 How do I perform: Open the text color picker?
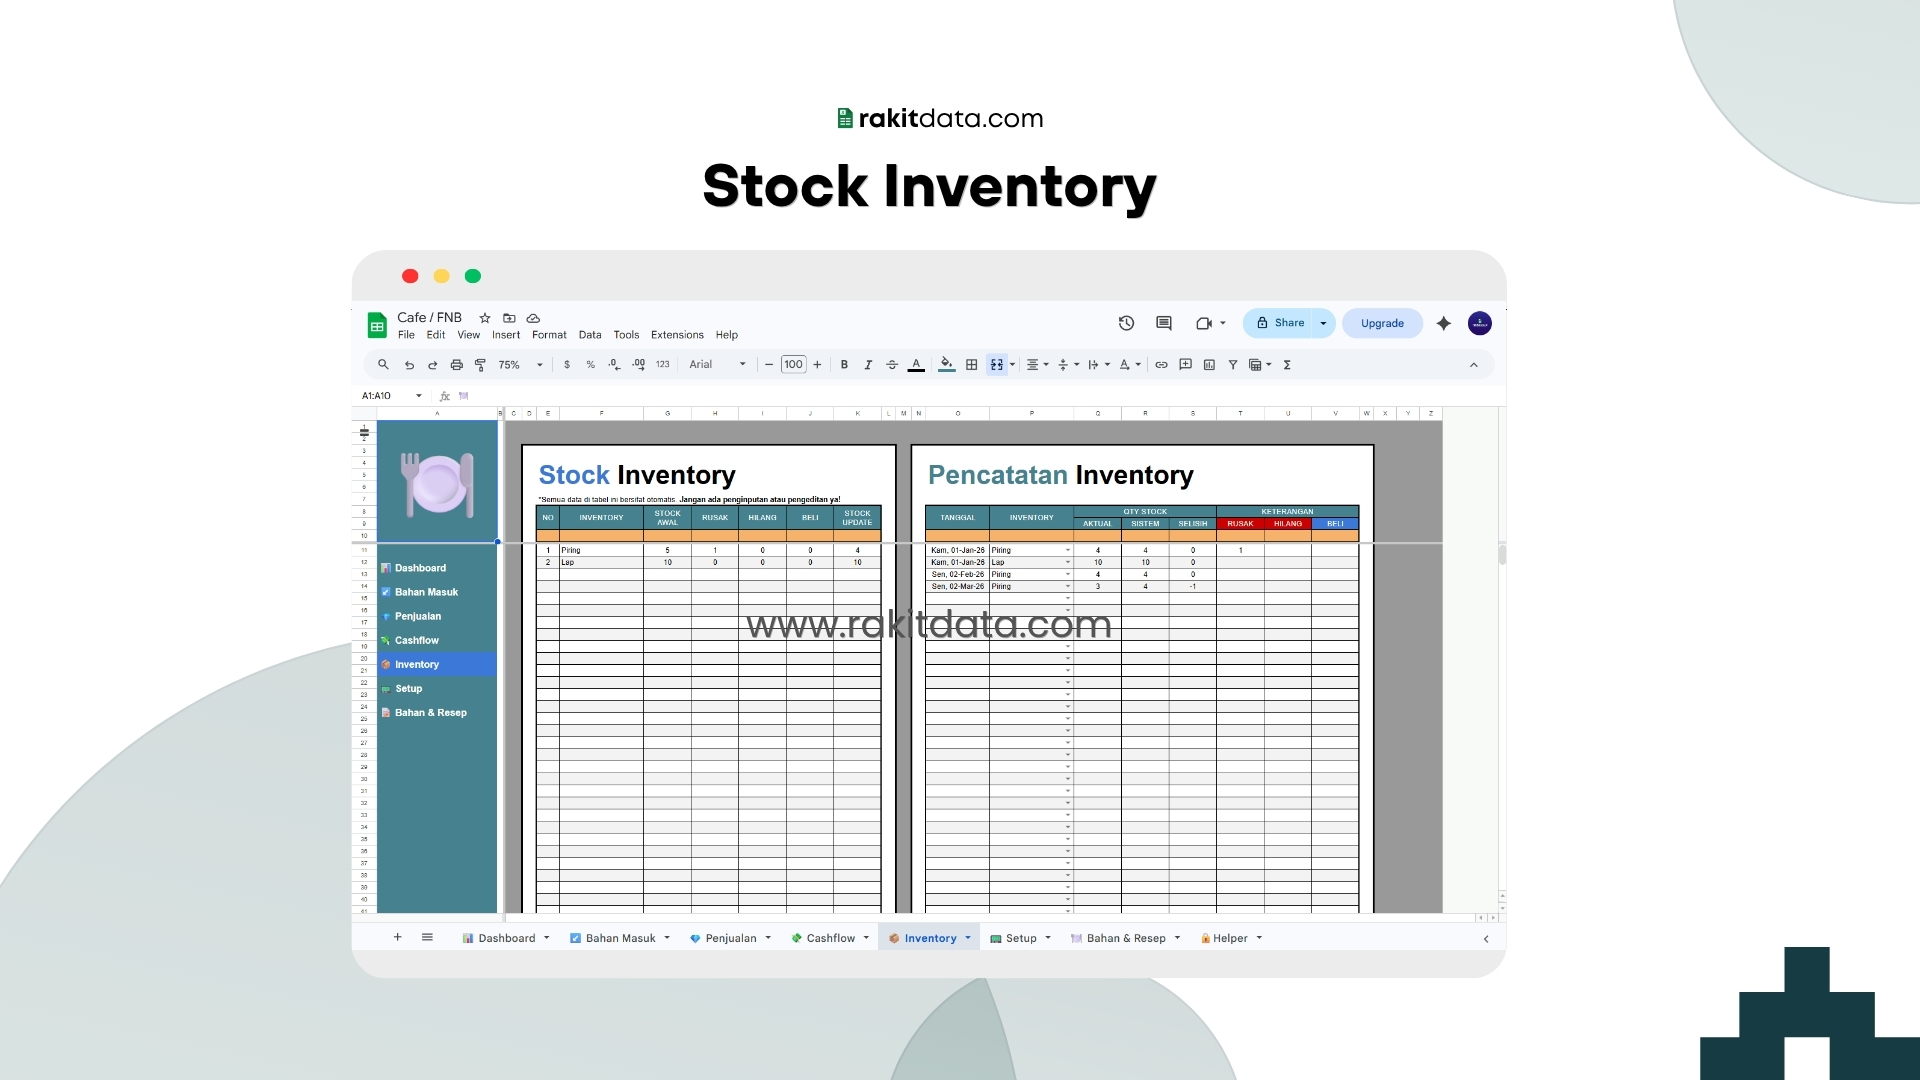pos(916,365)
